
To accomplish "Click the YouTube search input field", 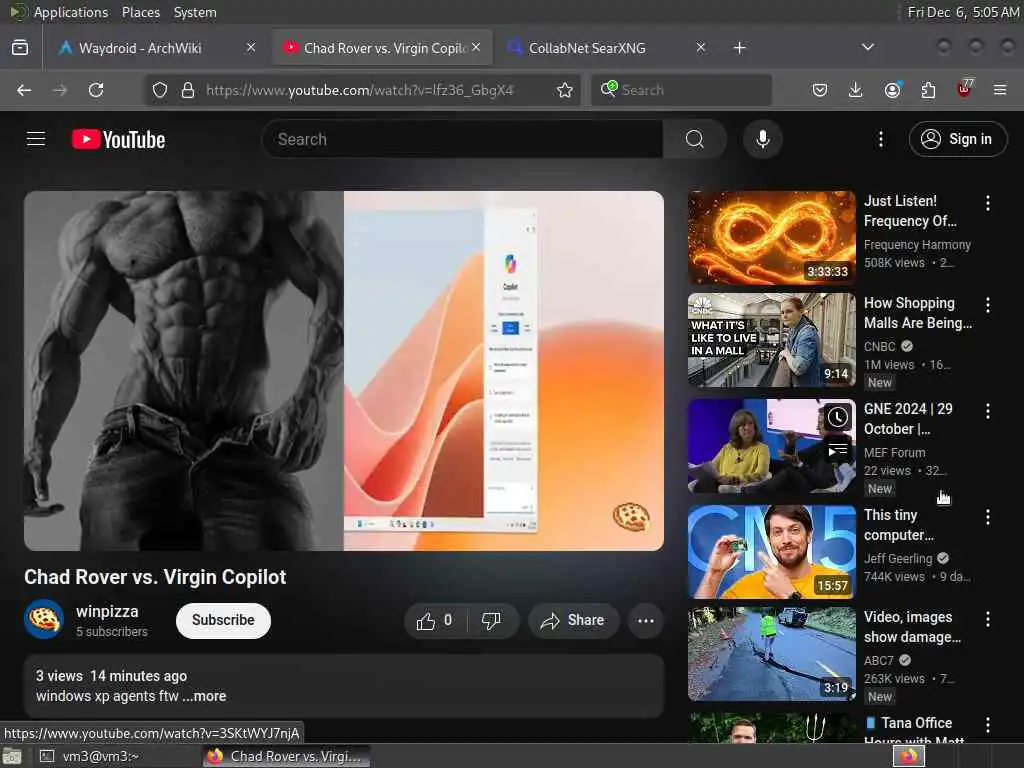I will click(462, 139).
